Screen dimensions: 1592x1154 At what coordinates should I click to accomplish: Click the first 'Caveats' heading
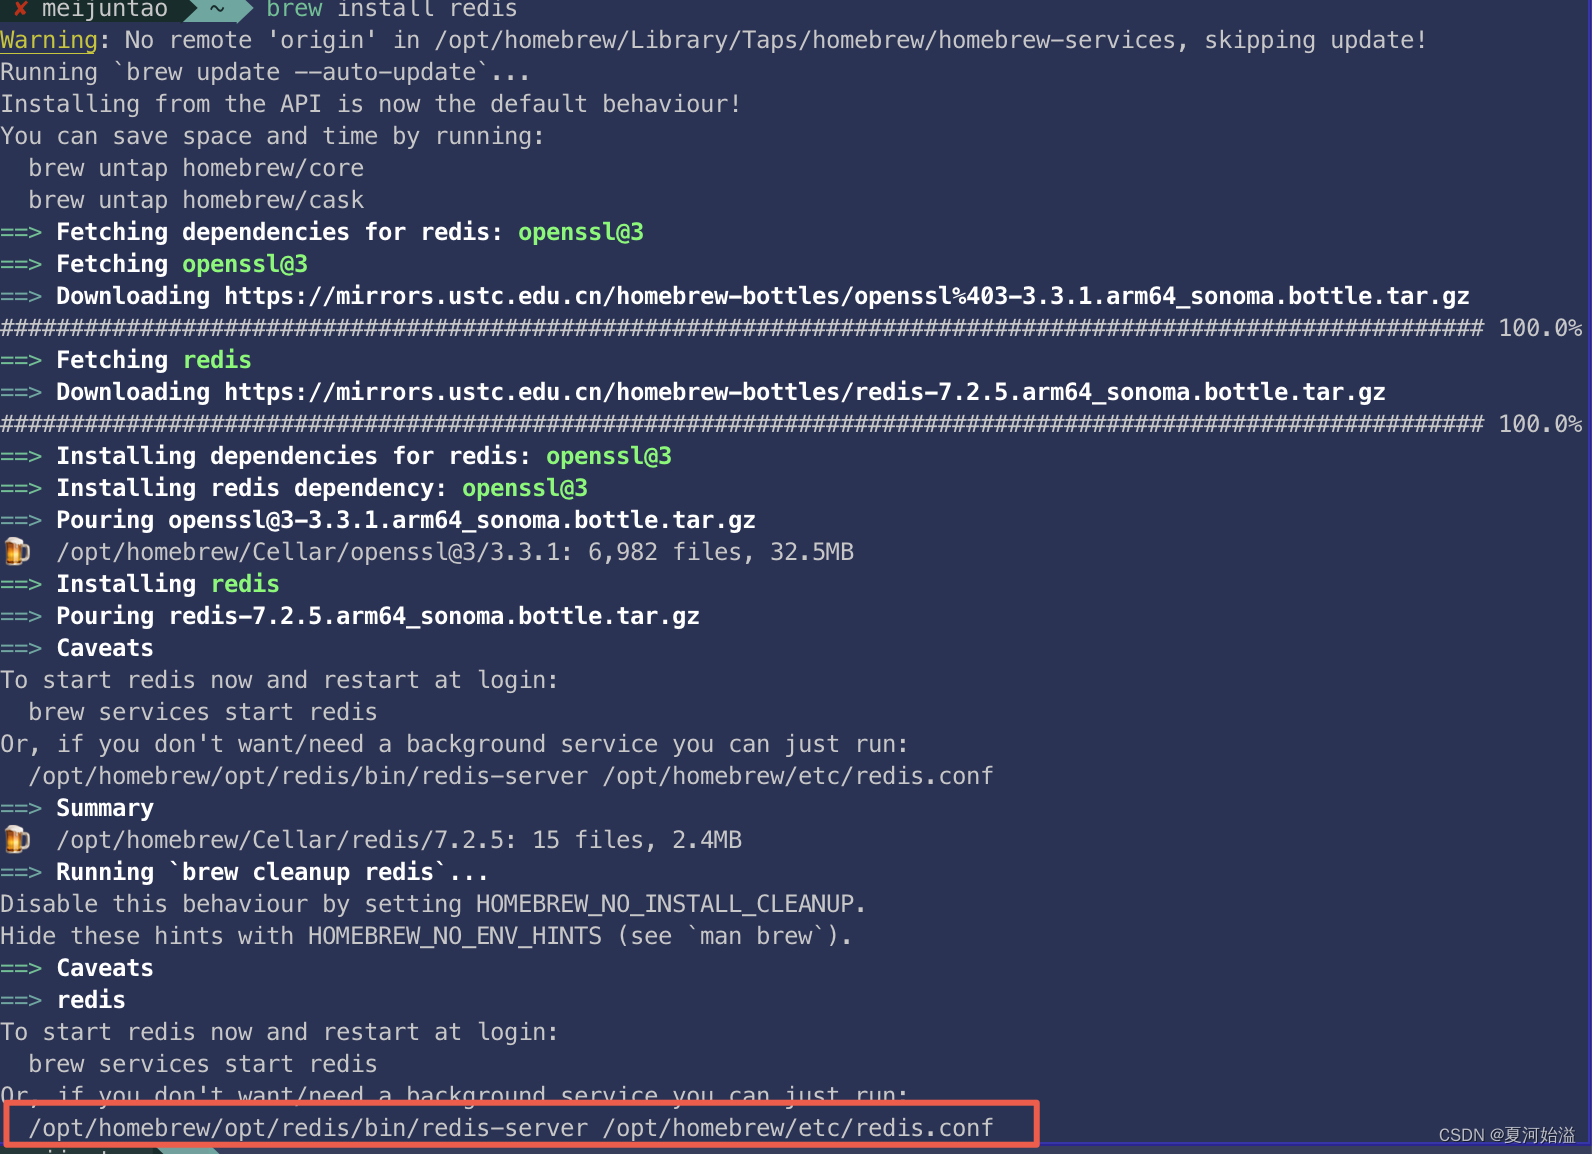coord(105,648)
